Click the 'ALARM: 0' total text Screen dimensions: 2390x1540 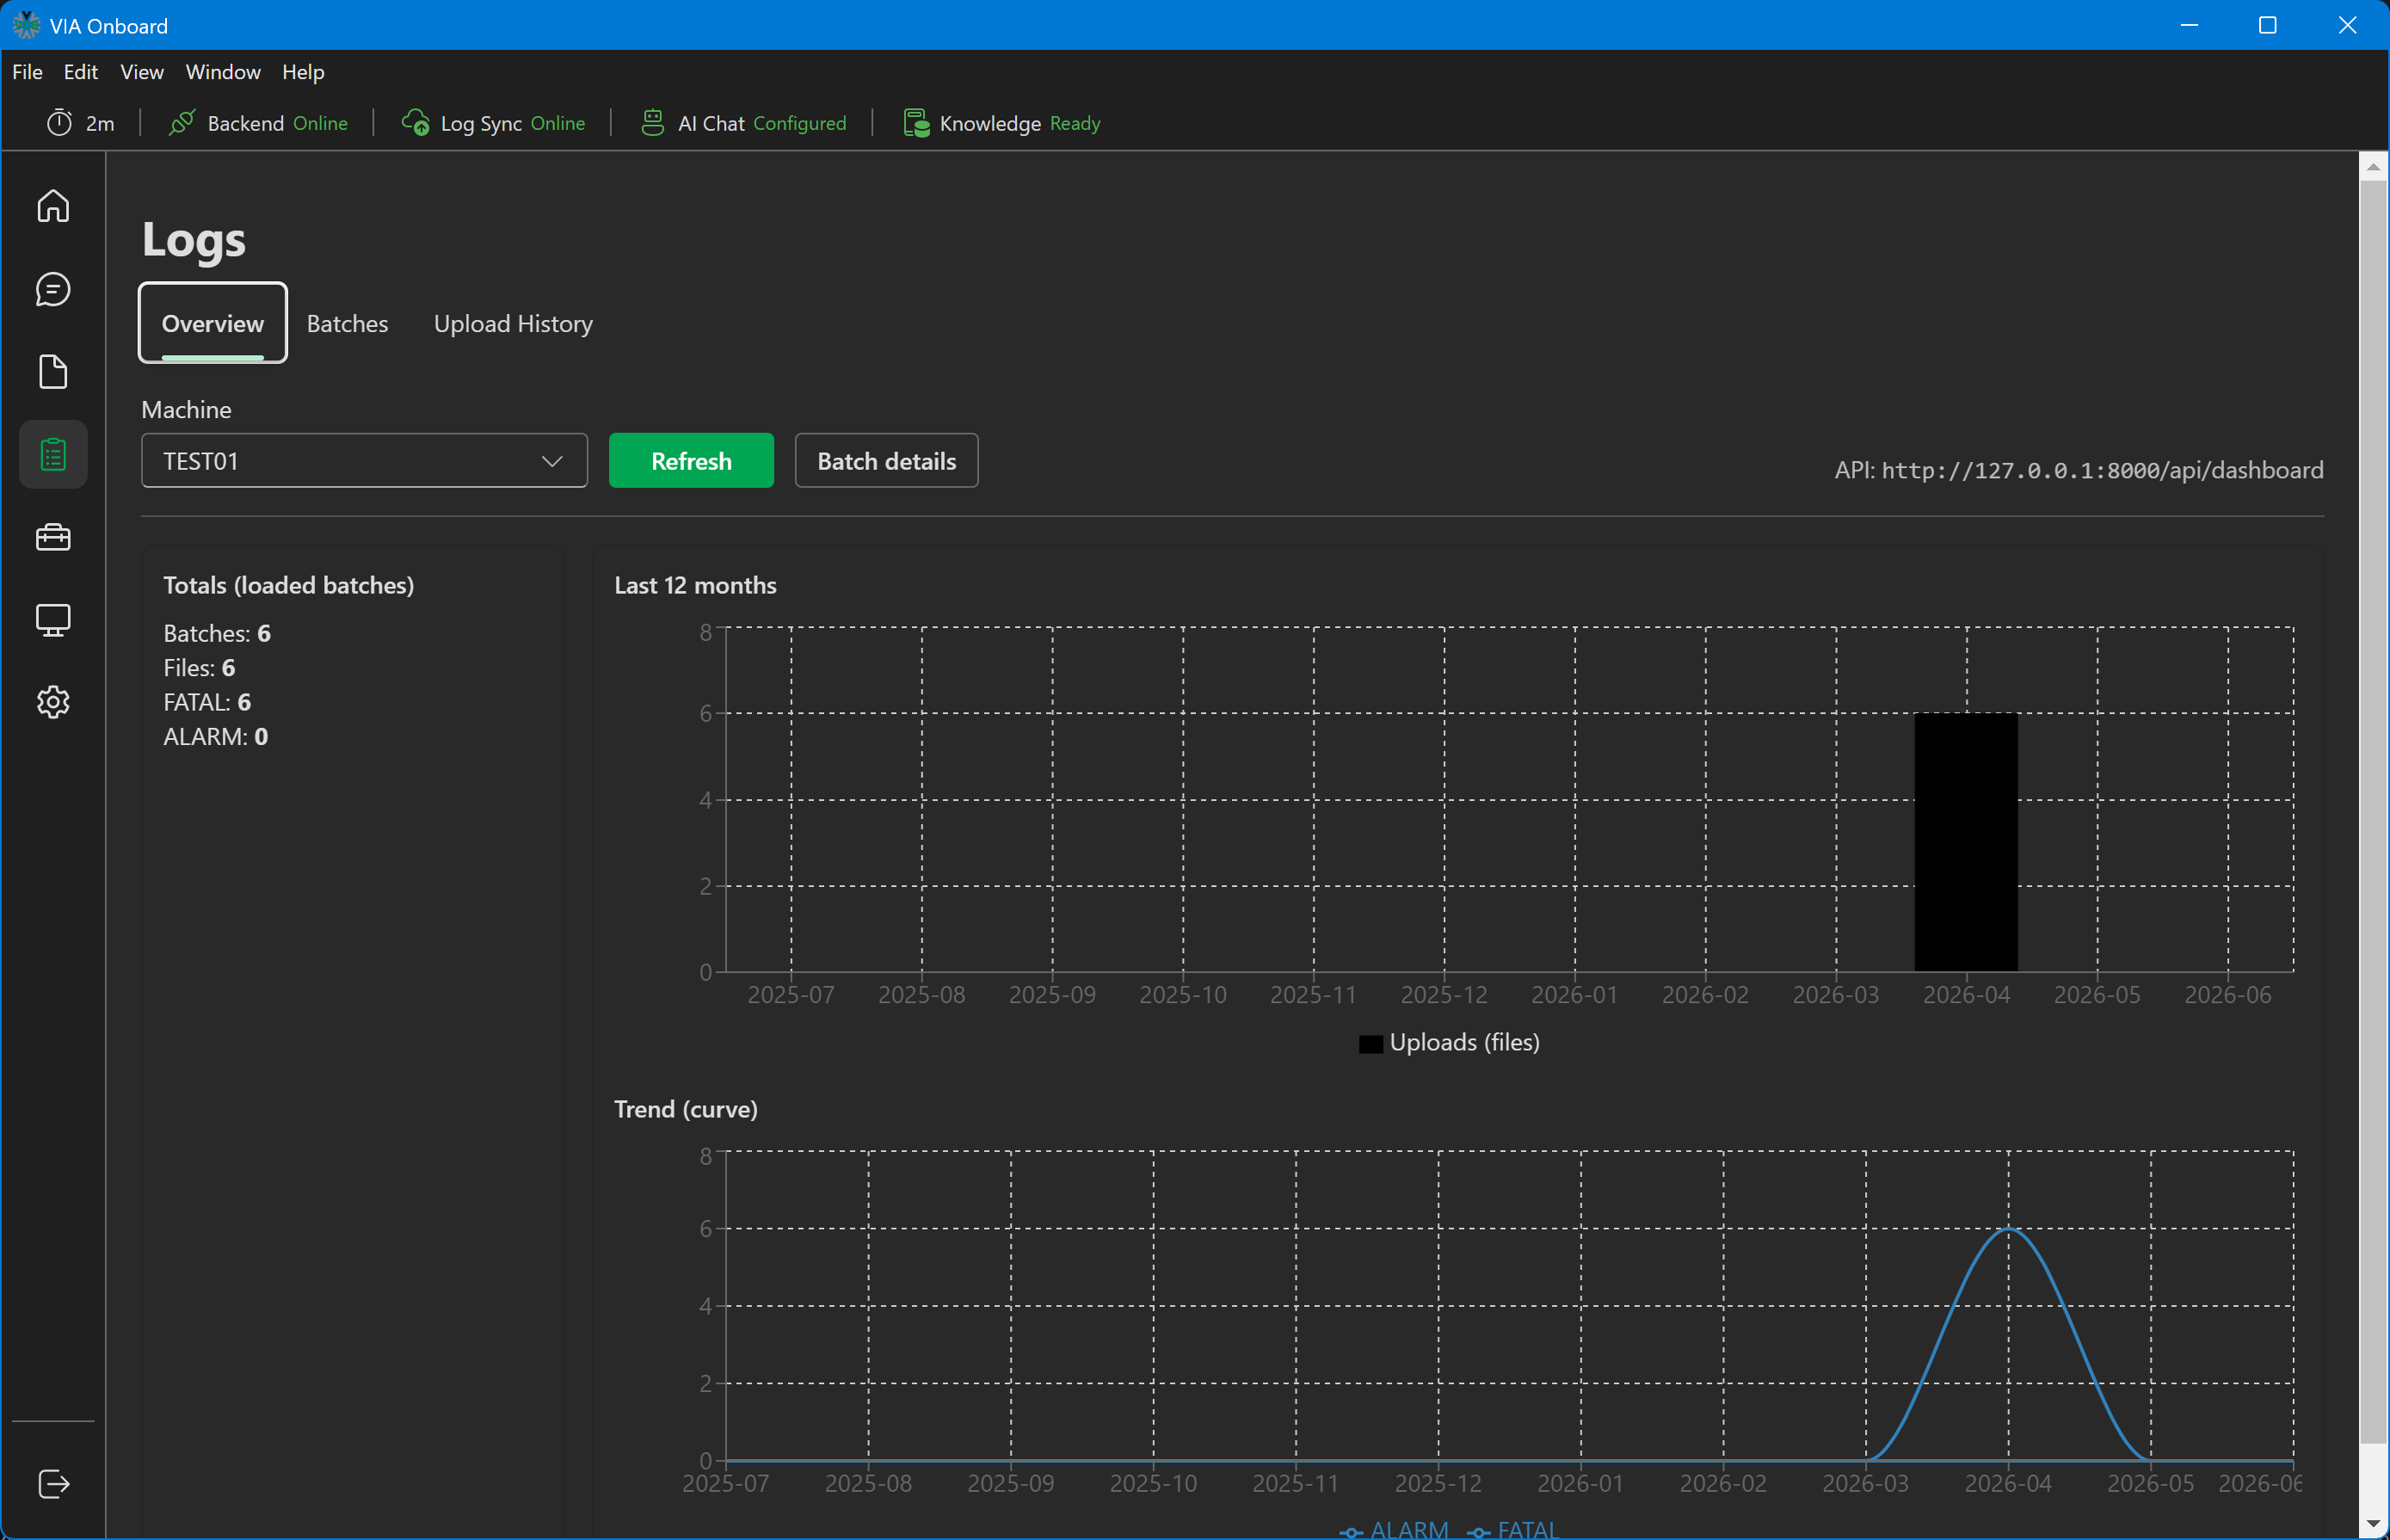pyautogui.click(x=215, y=736)
